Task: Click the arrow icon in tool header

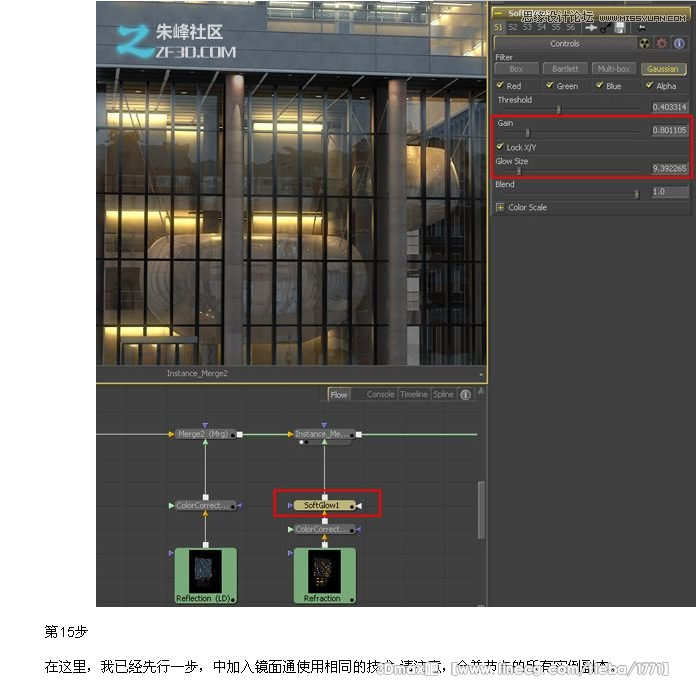Action: (591, 28)
